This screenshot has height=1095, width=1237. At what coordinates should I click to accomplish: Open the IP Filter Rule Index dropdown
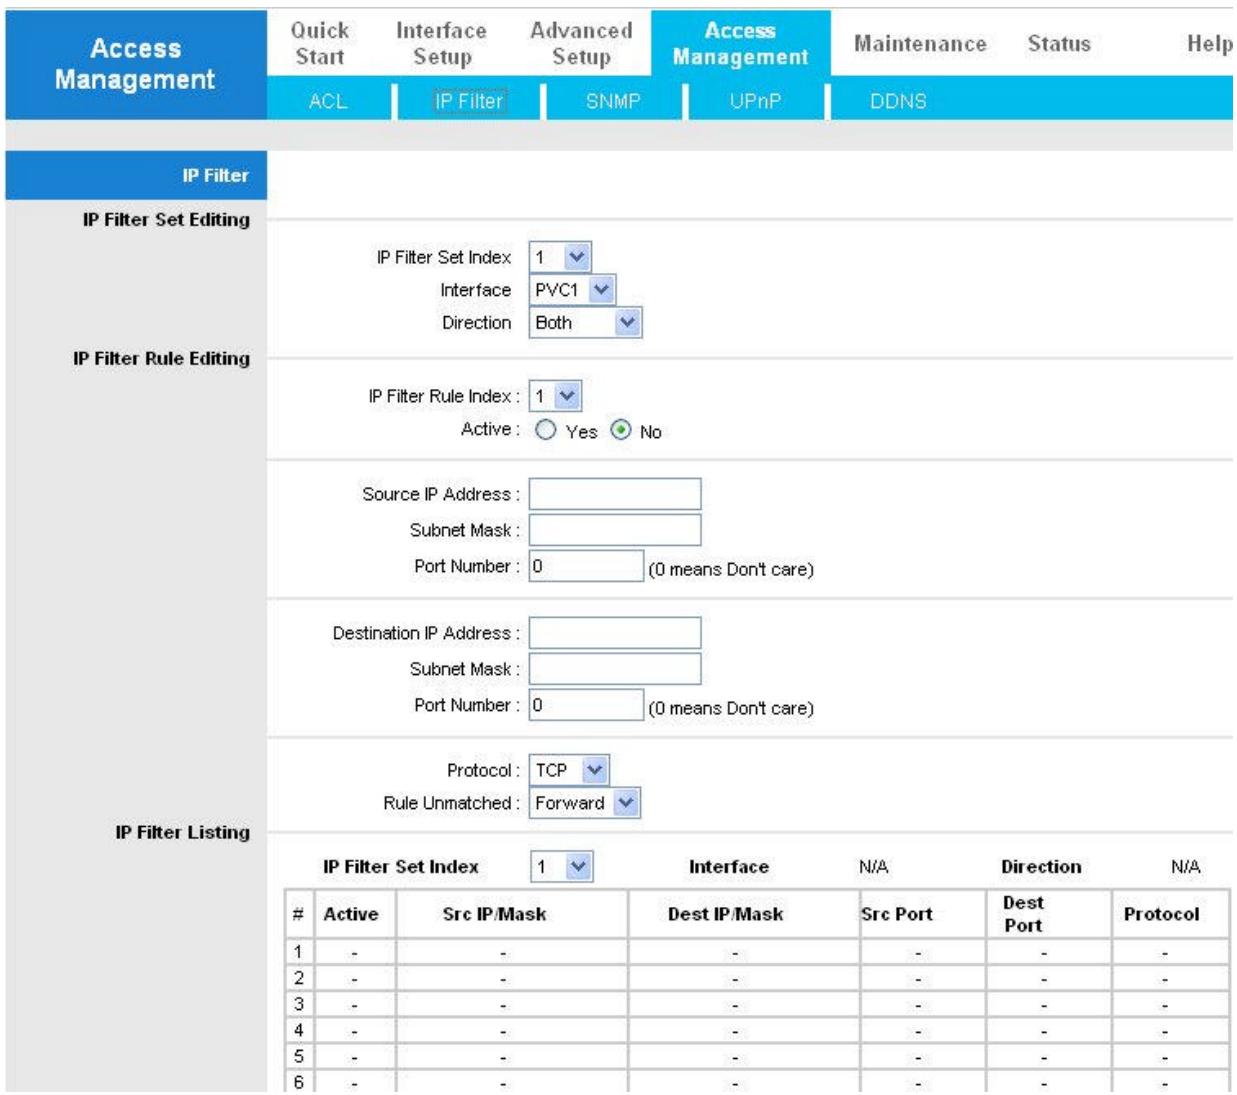tap(555, 396)
